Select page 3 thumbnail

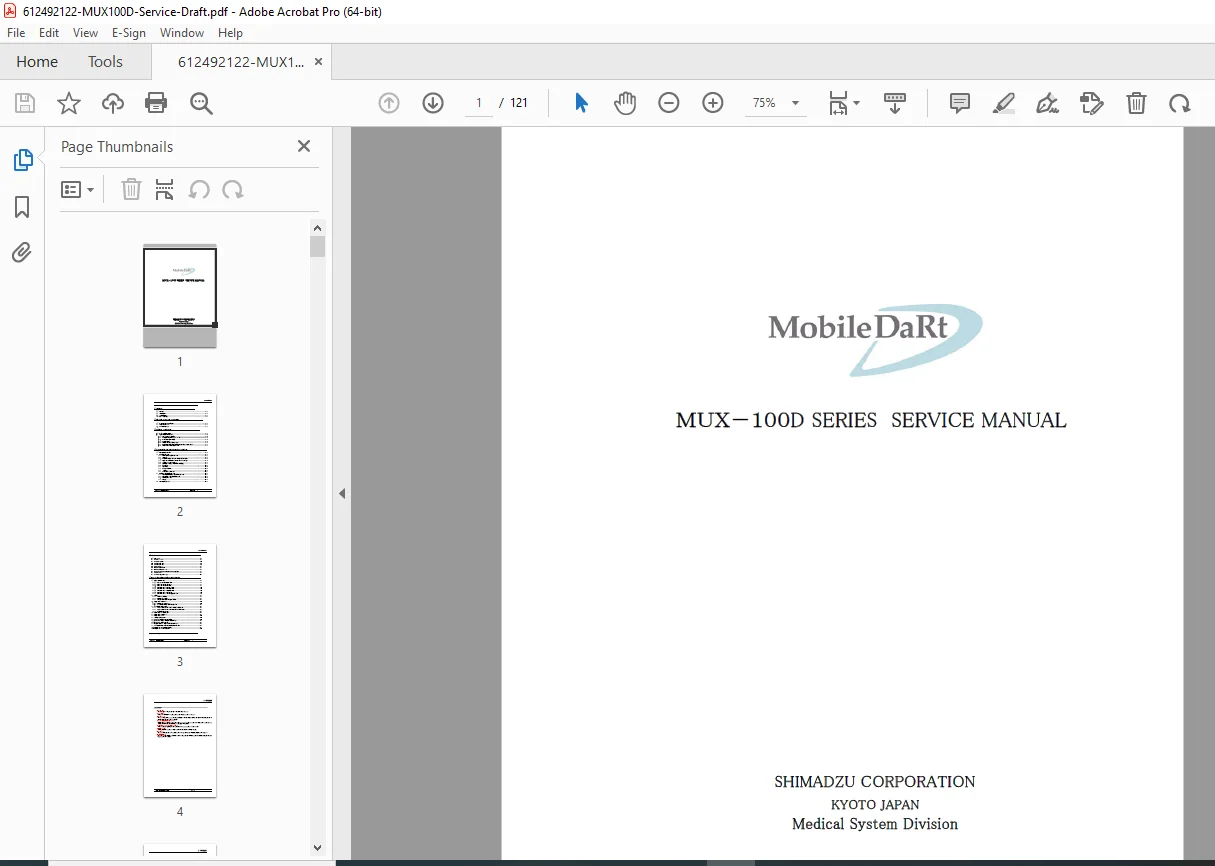180,596
